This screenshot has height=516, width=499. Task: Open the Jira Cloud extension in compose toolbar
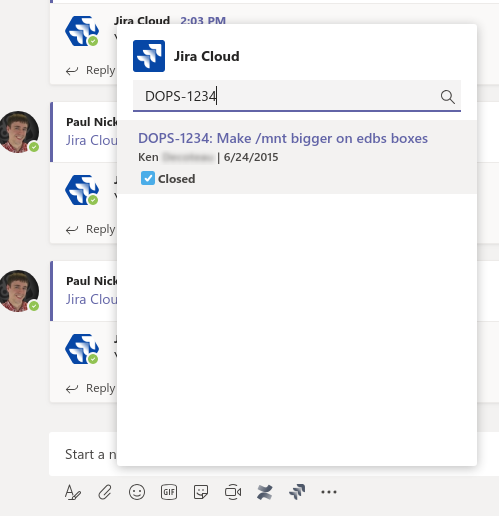[297, 492]
